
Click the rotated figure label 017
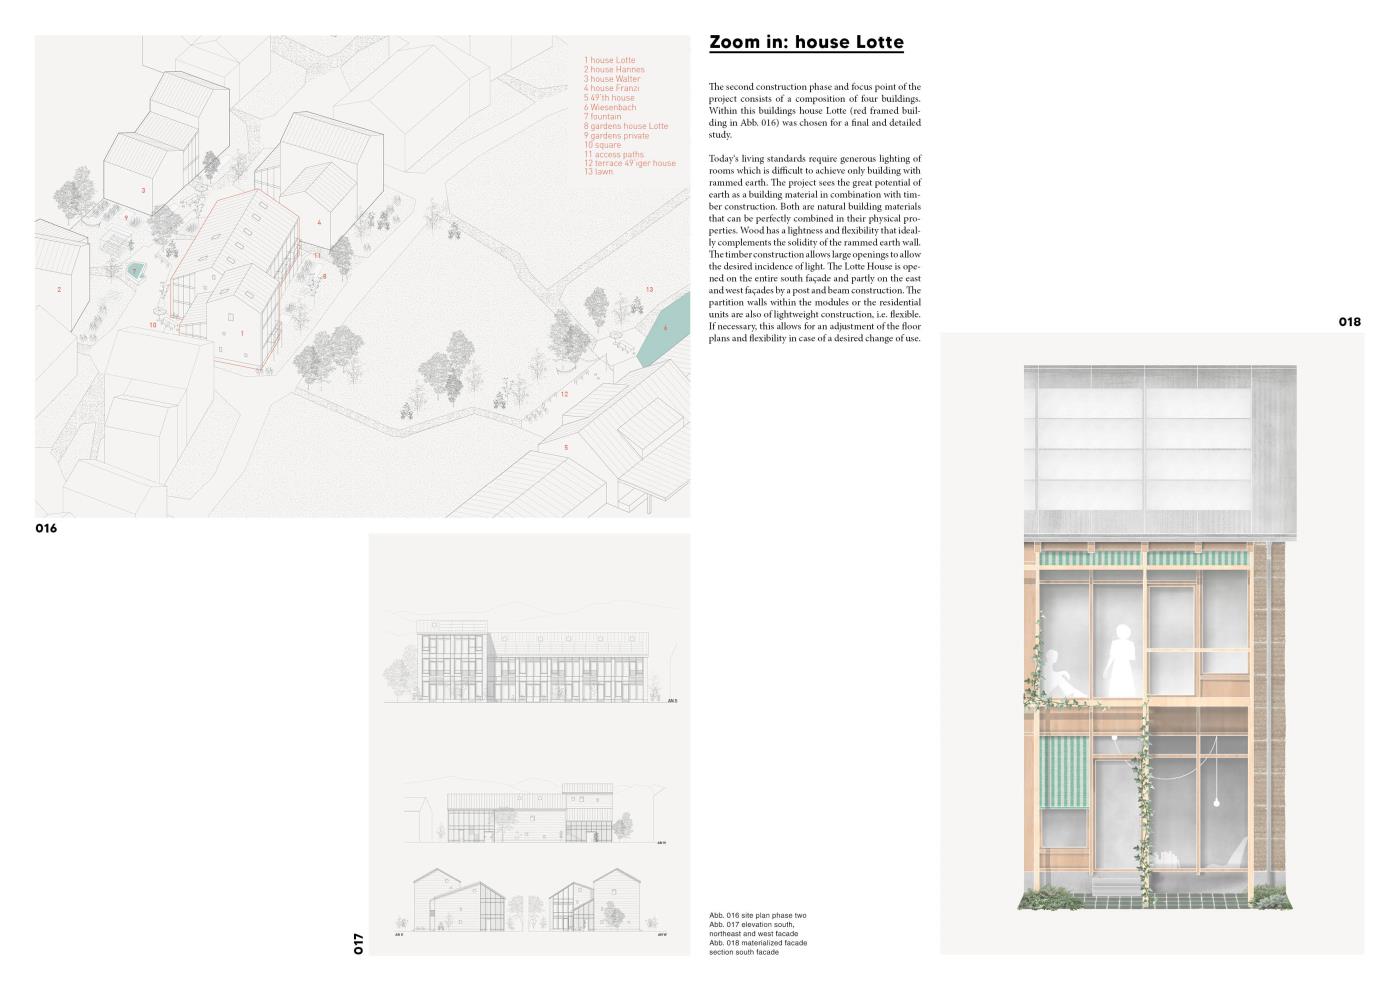[x=358, y=943]
